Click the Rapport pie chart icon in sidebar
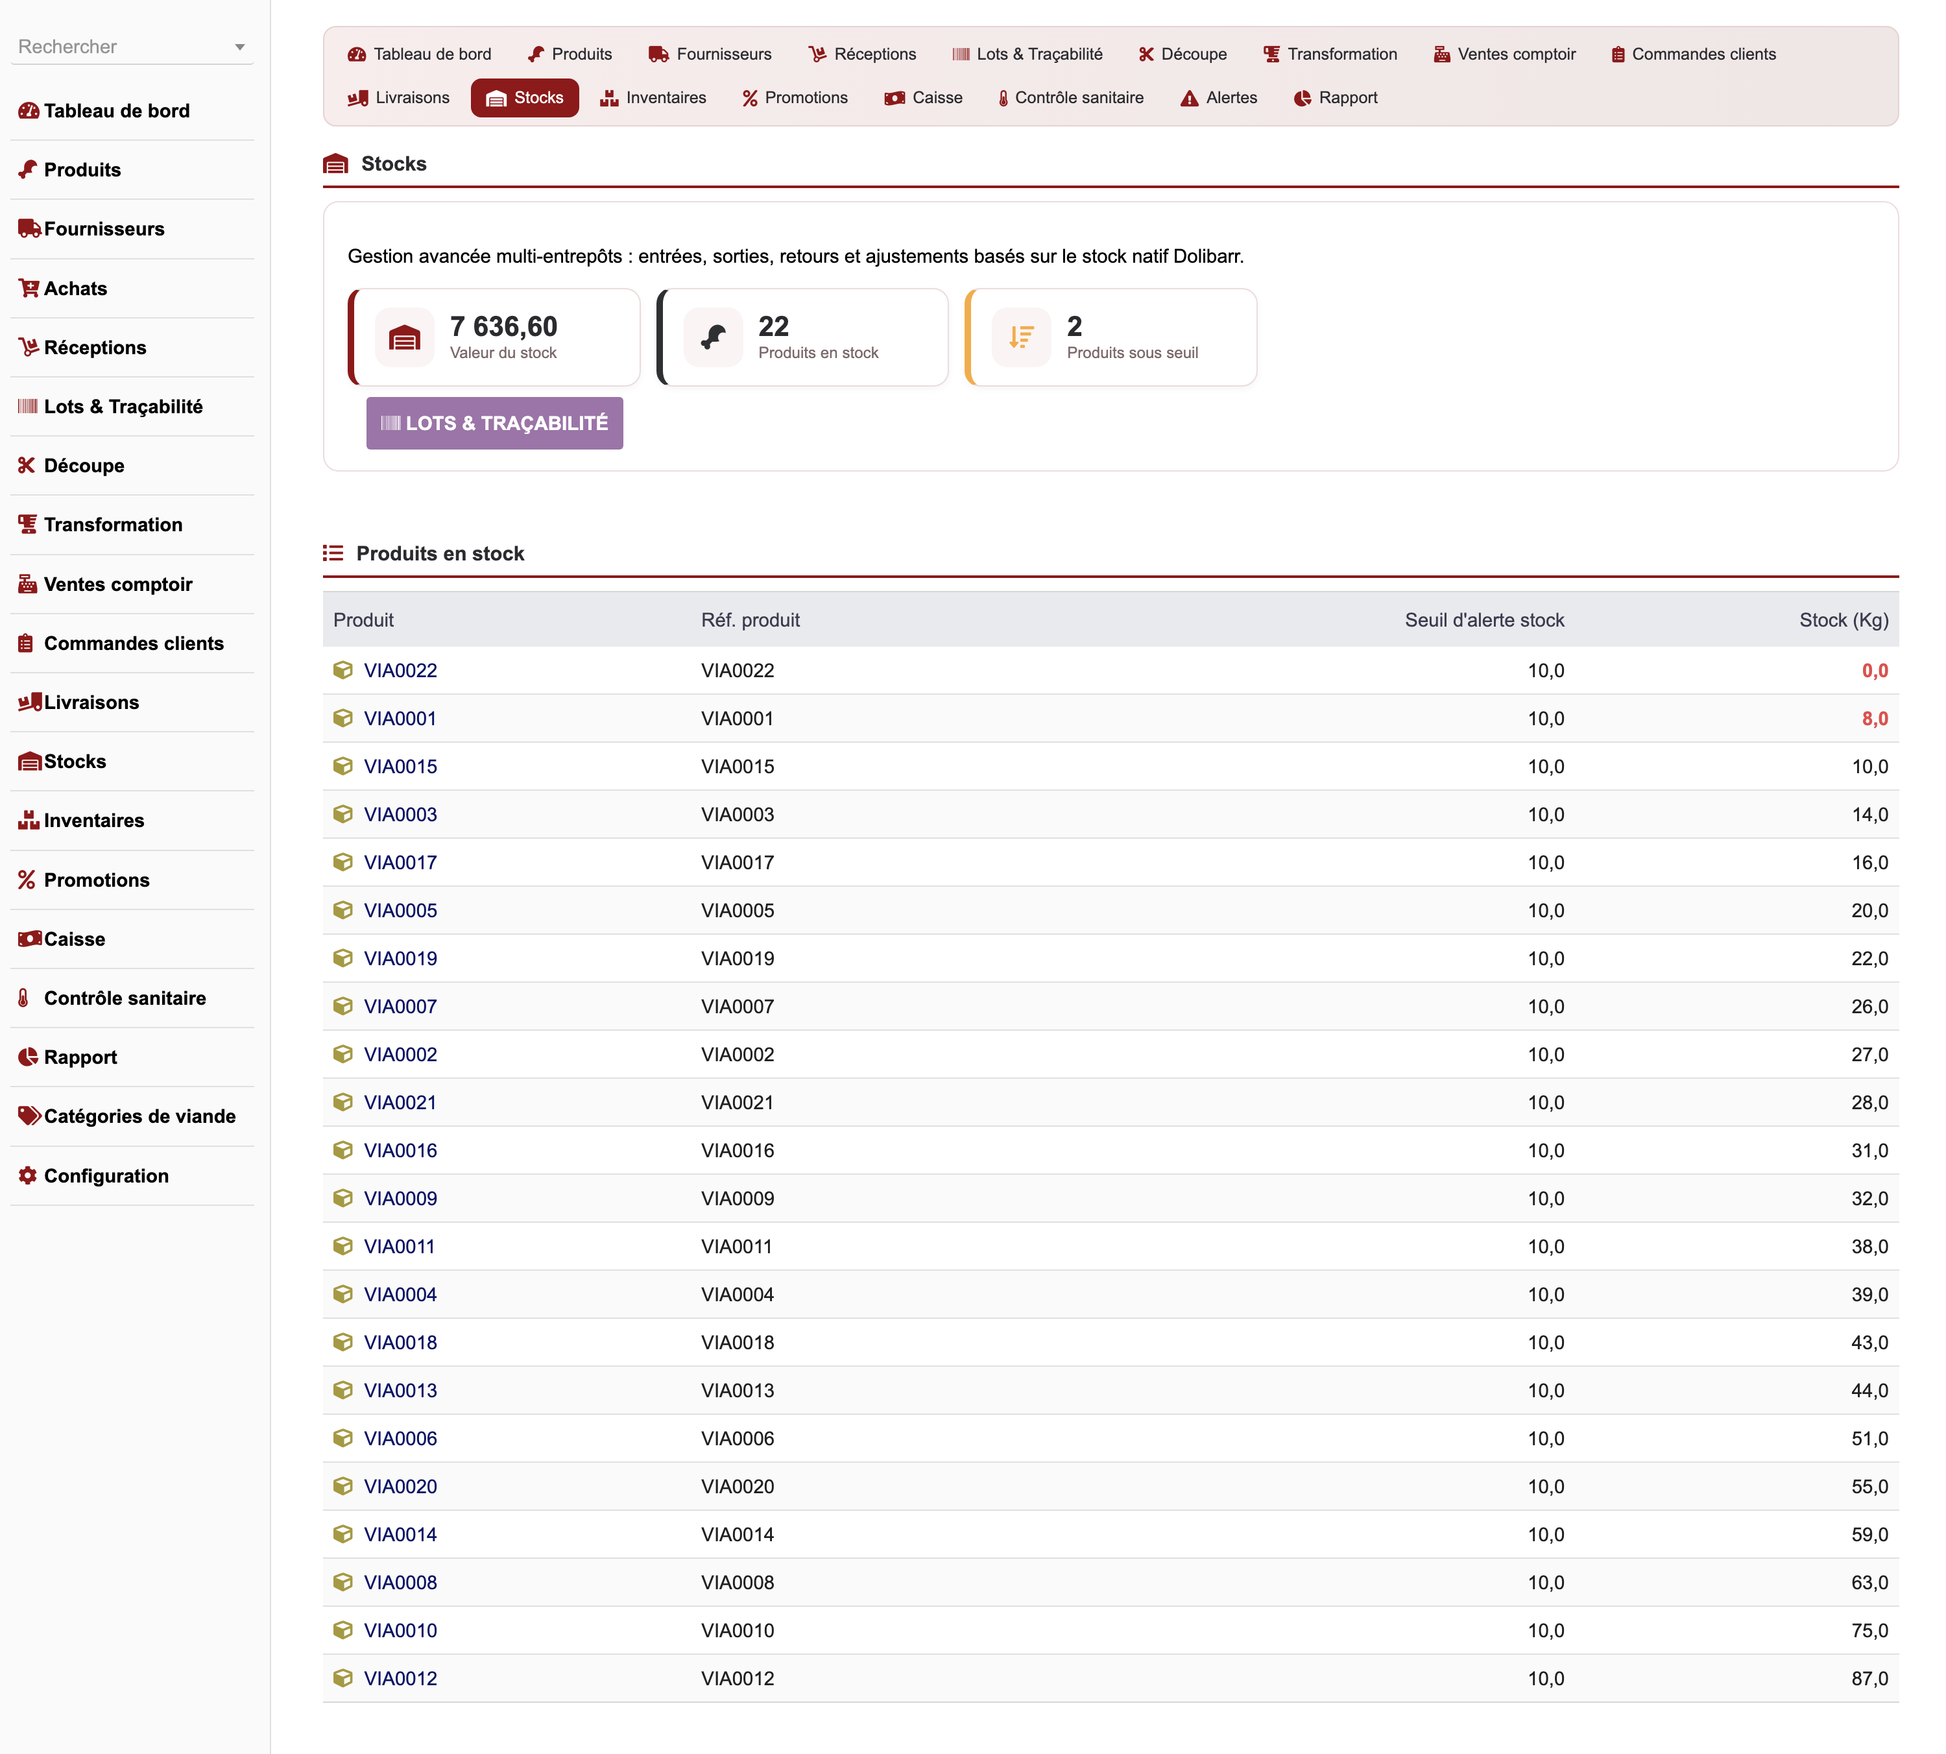Image resolution: width=1946 pixels, height=1754 pixels. [28, 1057]
